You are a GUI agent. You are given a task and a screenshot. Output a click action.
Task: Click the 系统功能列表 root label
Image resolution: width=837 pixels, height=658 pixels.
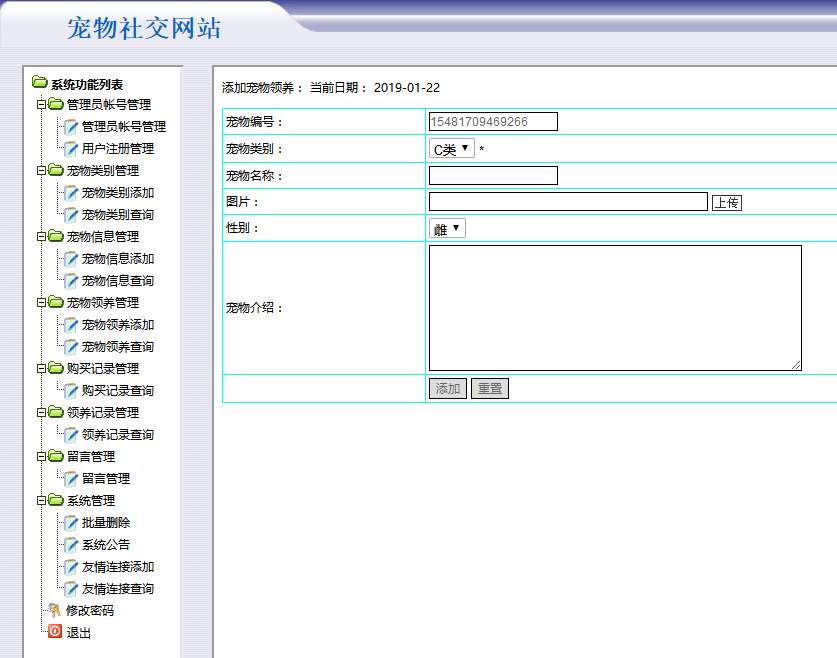pos(87,84)
